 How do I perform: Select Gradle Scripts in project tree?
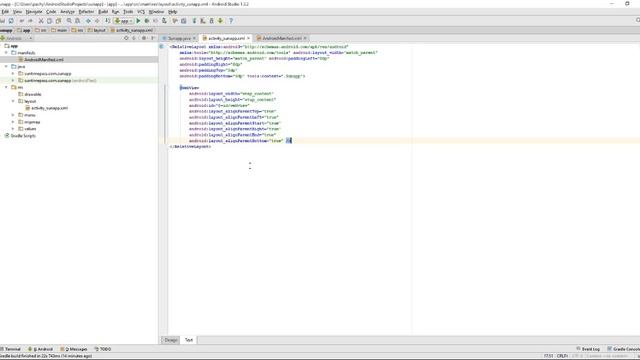(23, 136)
